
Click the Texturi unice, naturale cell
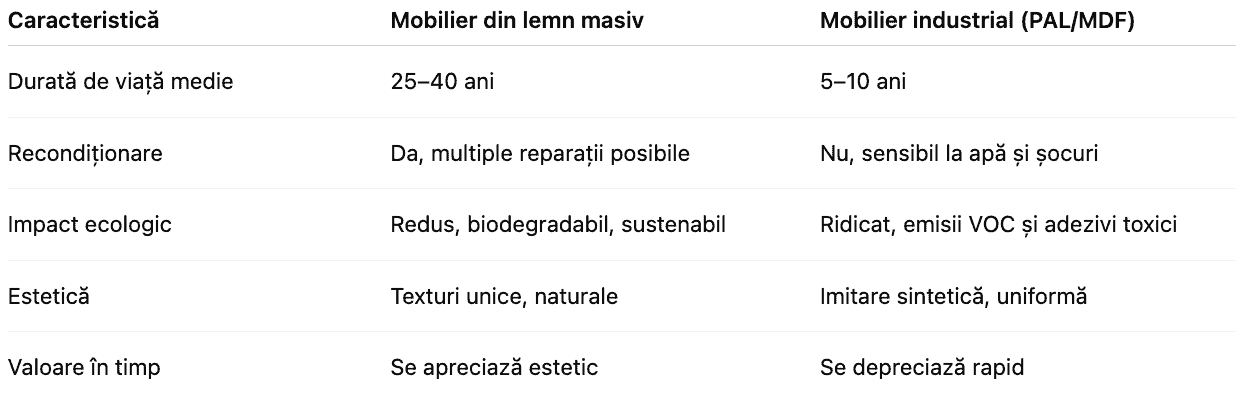(x=504, y=297)
